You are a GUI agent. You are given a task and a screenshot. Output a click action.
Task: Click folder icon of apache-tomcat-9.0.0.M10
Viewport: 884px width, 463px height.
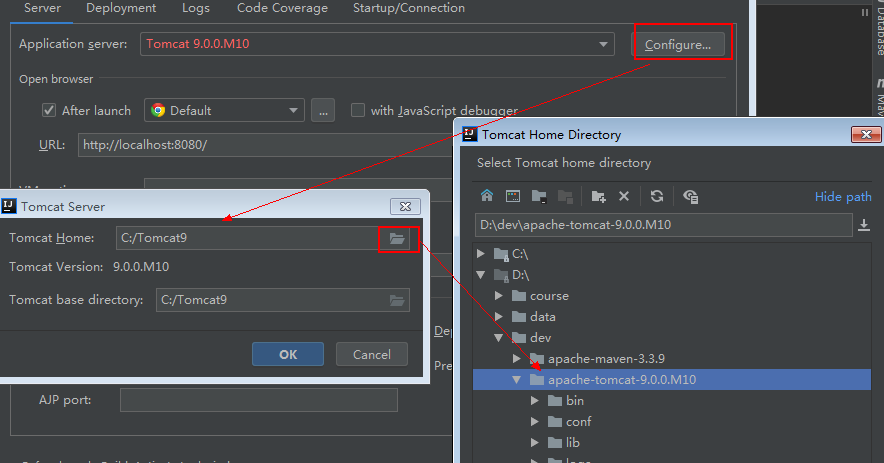[x=537, y=380]
